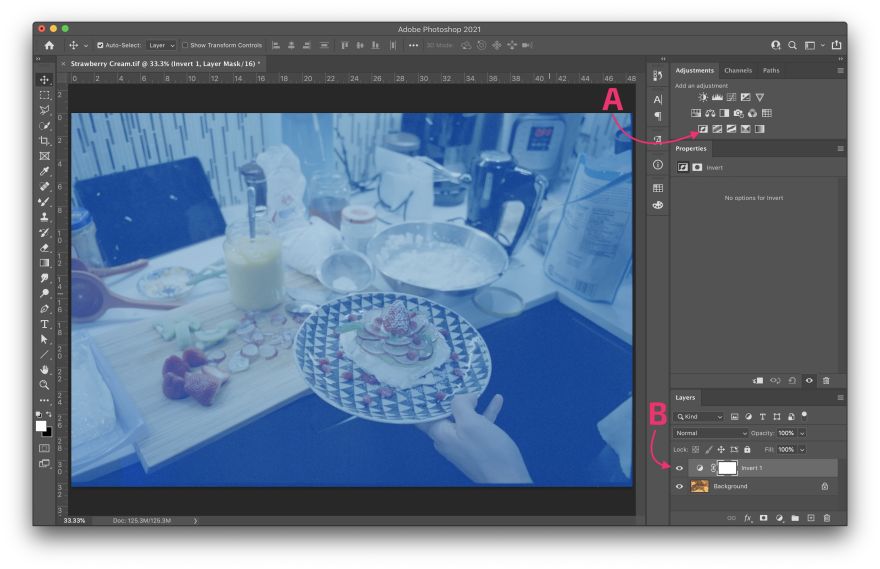This screenshot has width=880, height=569.
Task: Add a Brightness/Contrast adjustment
Action: click(x=703, y=97)
